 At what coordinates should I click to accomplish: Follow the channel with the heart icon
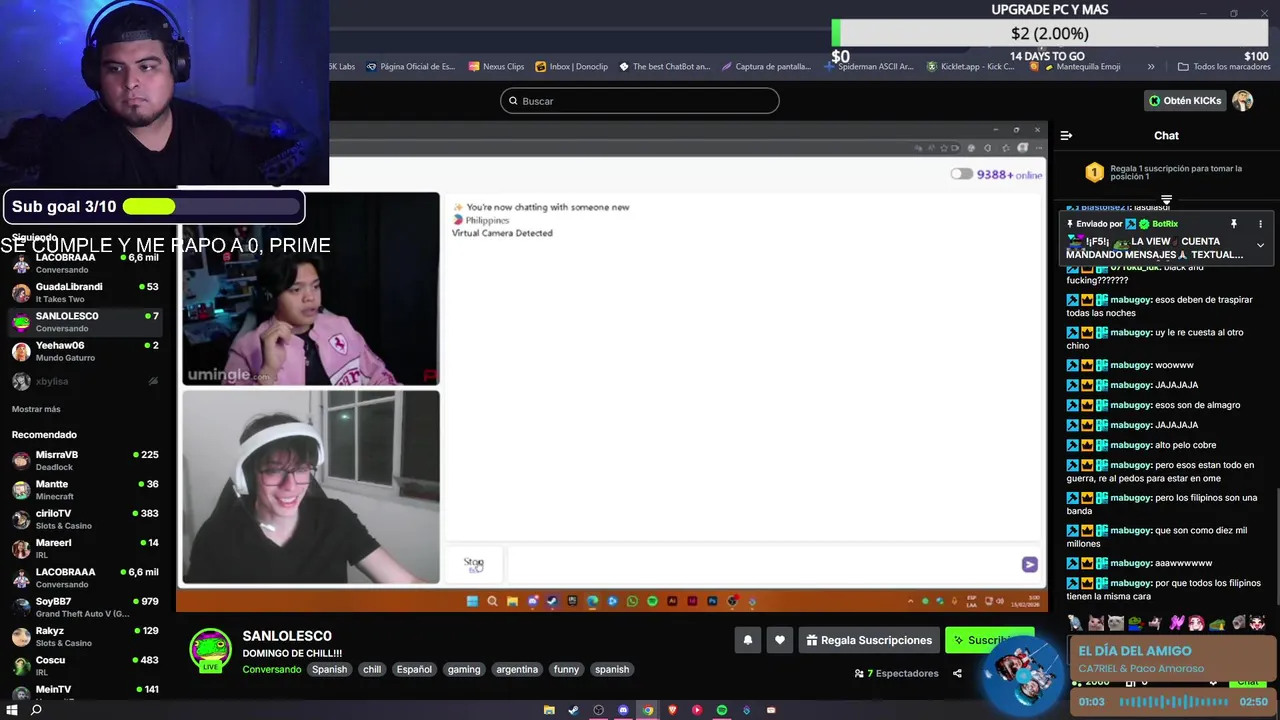[780, 640]
